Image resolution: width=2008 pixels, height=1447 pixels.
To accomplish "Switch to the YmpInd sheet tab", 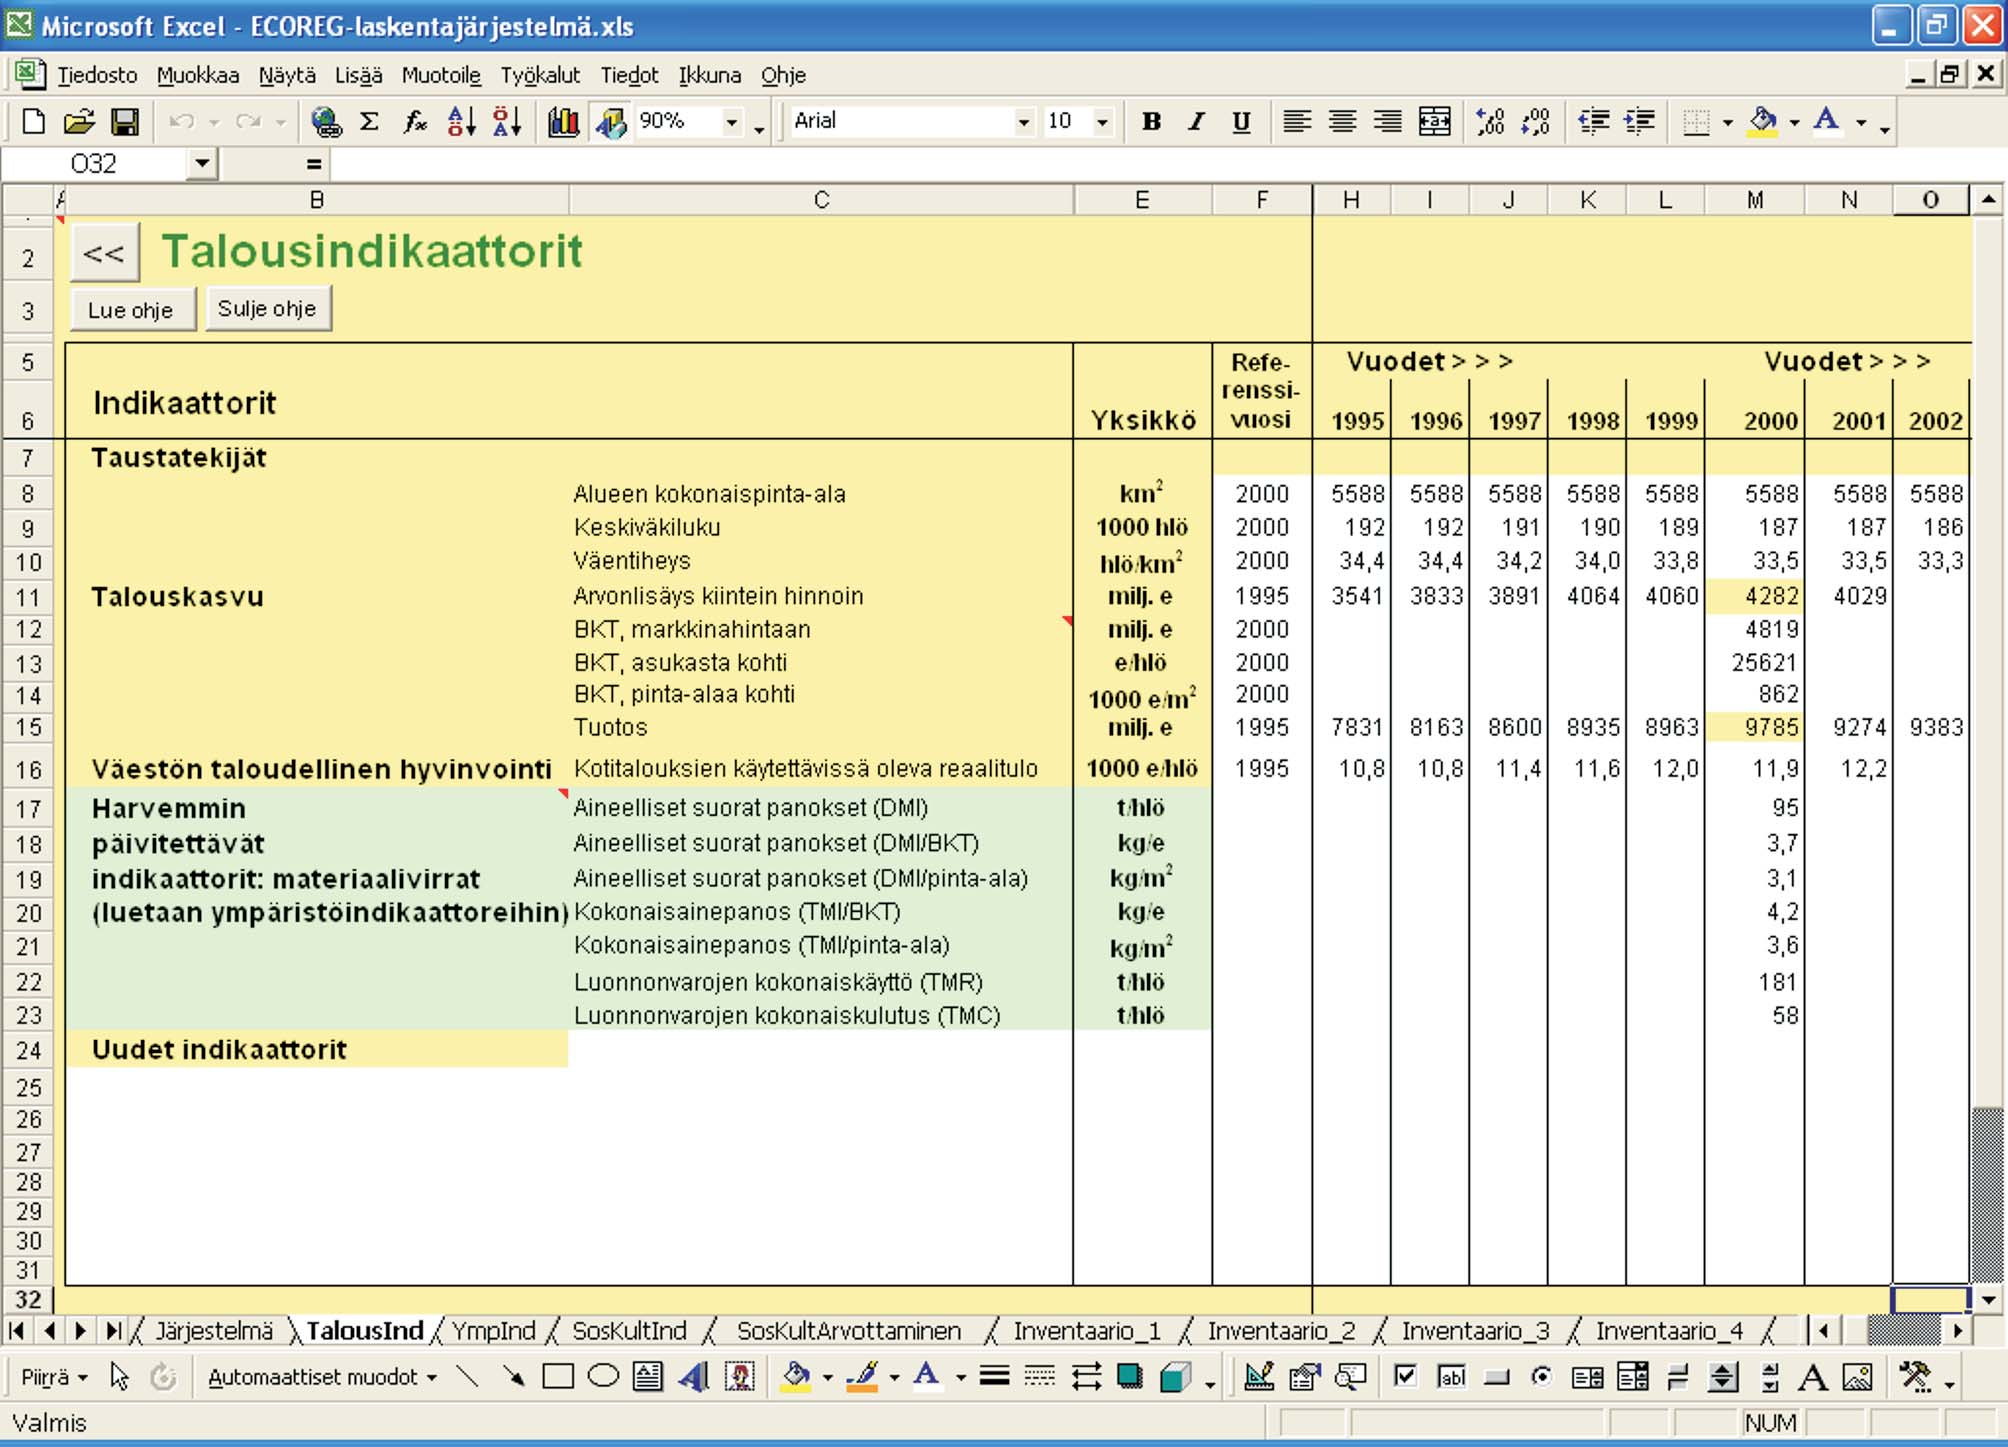I will (493, 1331).
